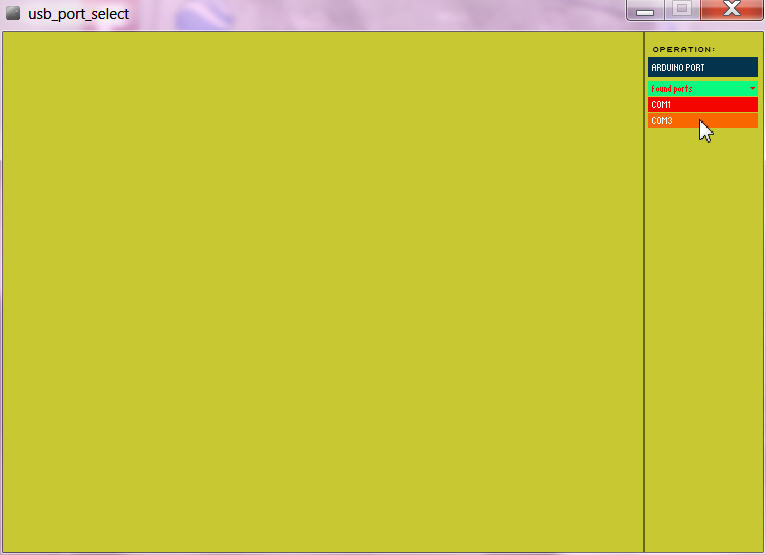Click the usb_port_select title bar icon
The image size is (766, 555).
[x=13, y=13]
